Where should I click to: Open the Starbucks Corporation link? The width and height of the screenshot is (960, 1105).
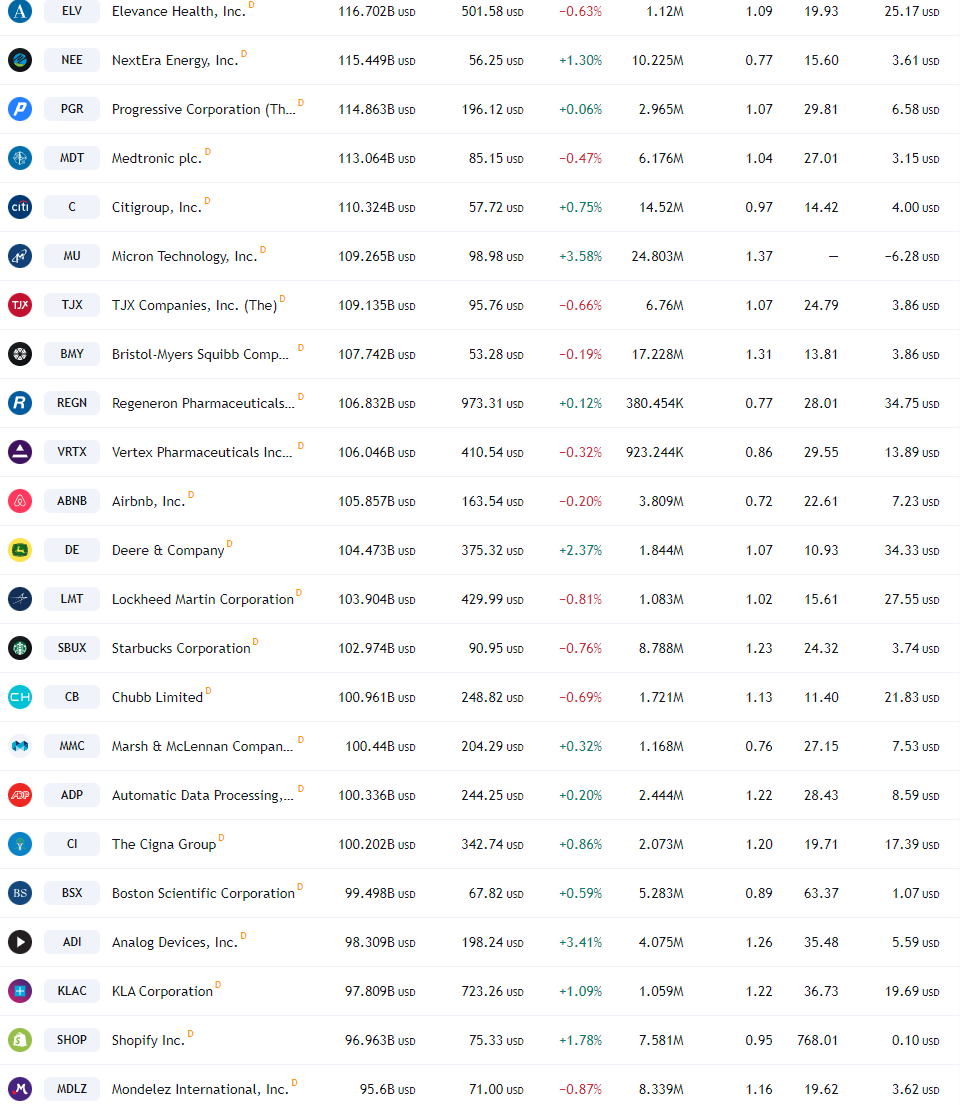[x=181, y=648]
